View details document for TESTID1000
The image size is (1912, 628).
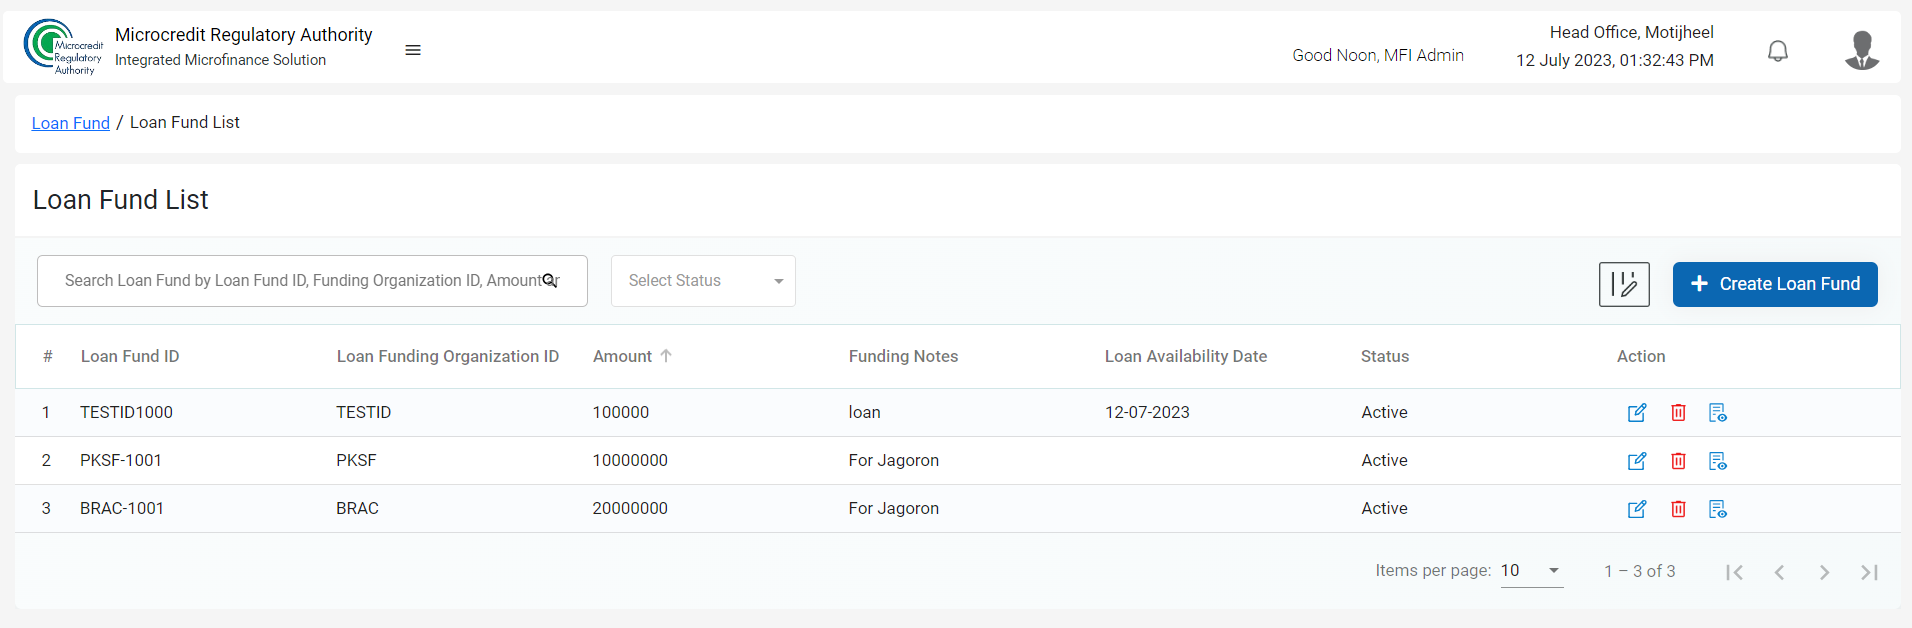click(1718, 413)
